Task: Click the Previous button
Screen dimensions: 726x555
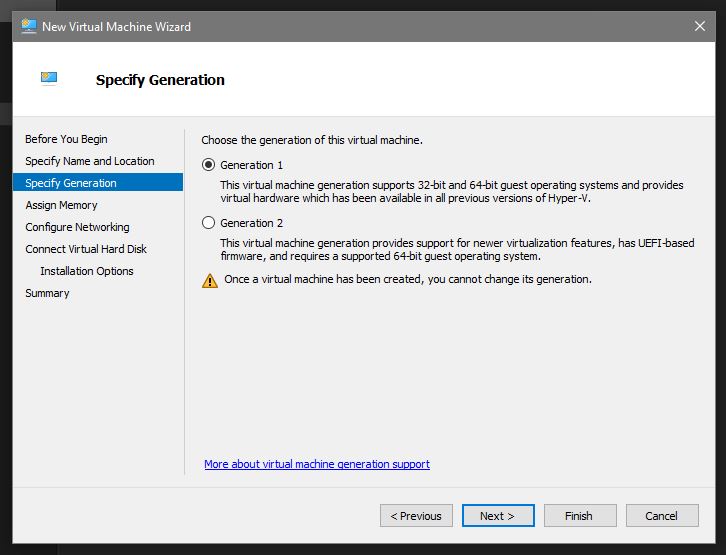Action: click(x=416, y=516)
